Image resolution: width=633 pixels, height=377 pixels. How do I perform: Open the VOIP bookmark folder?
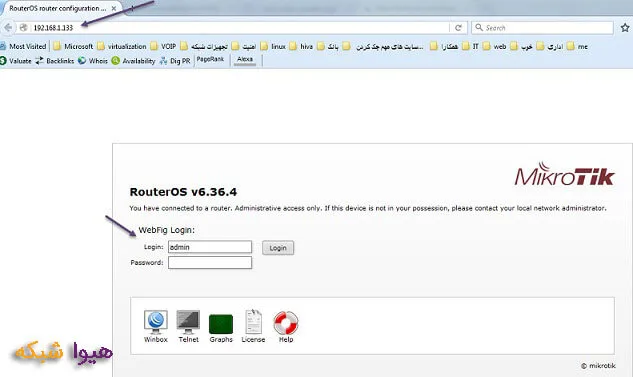pos(163,46)
